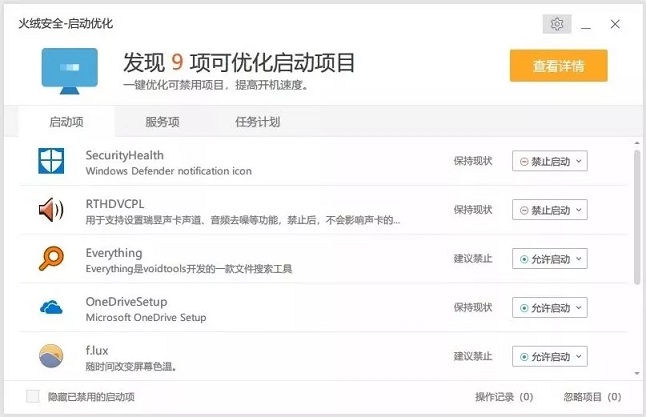This screenshot has width=646, height=417.
Task: Check 隐藏已禁用的启动项 checkbox
Action: tap(33, 396)
